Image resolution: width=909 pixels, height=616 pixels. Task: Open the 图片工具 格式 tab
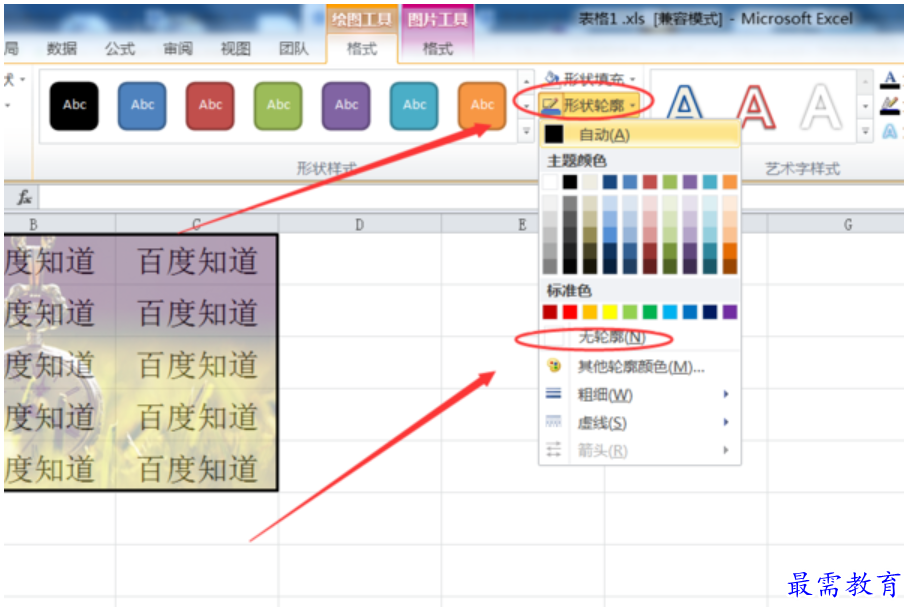click(438, 49)
